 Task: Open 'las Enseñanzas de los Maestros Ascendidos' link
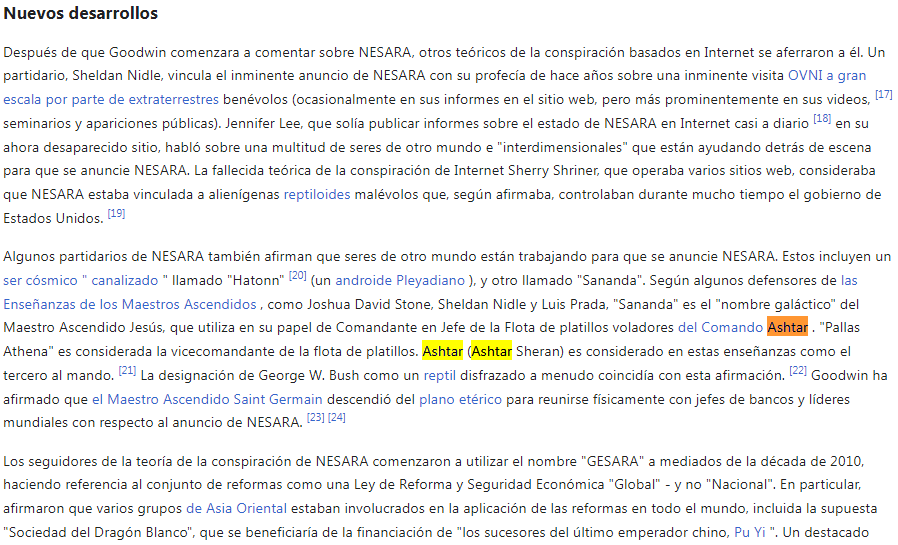[129, 305]
